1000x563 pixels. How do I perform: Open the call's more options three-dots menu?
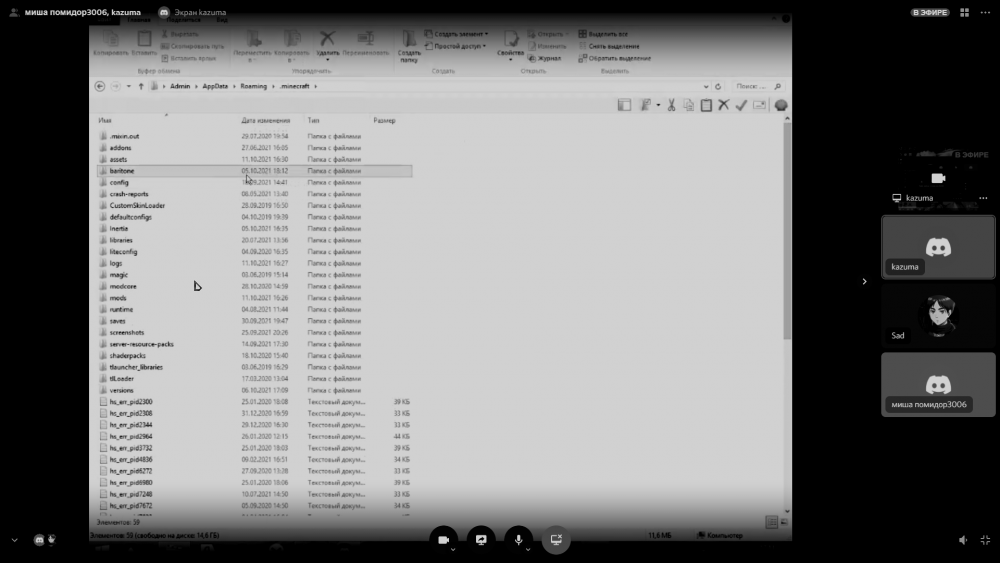(985, 12)
